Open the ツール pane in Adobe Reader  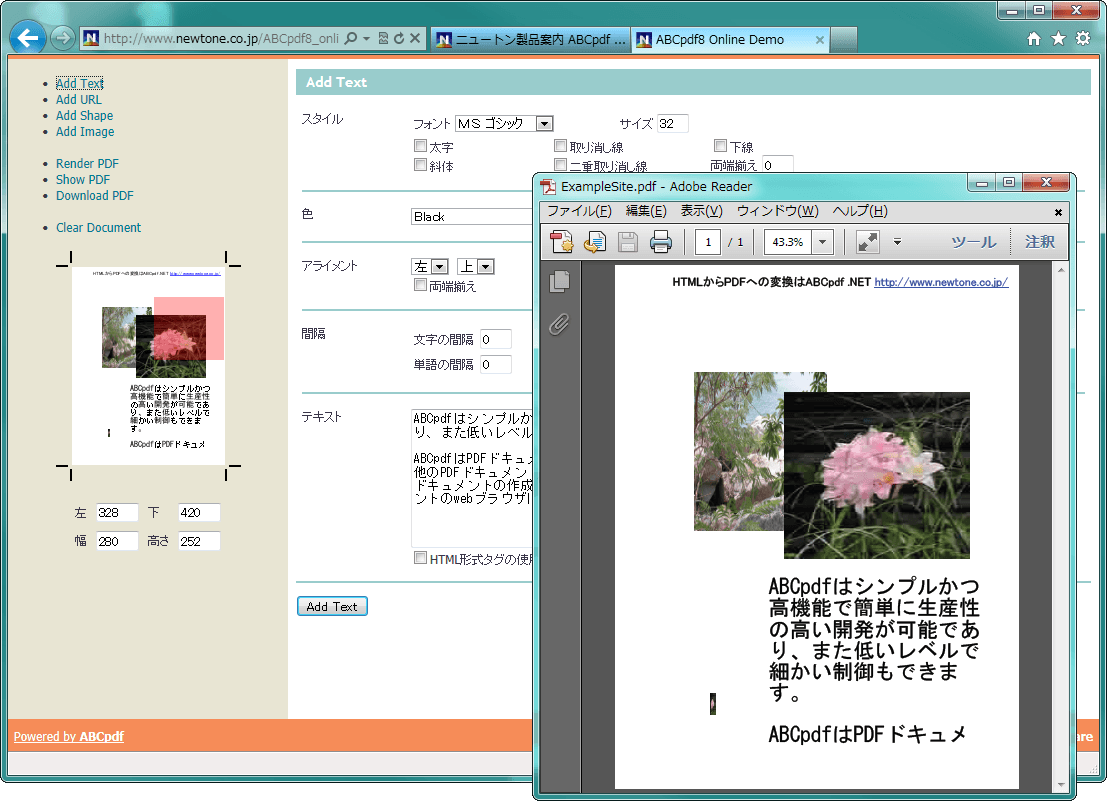[x=974, y=242]
